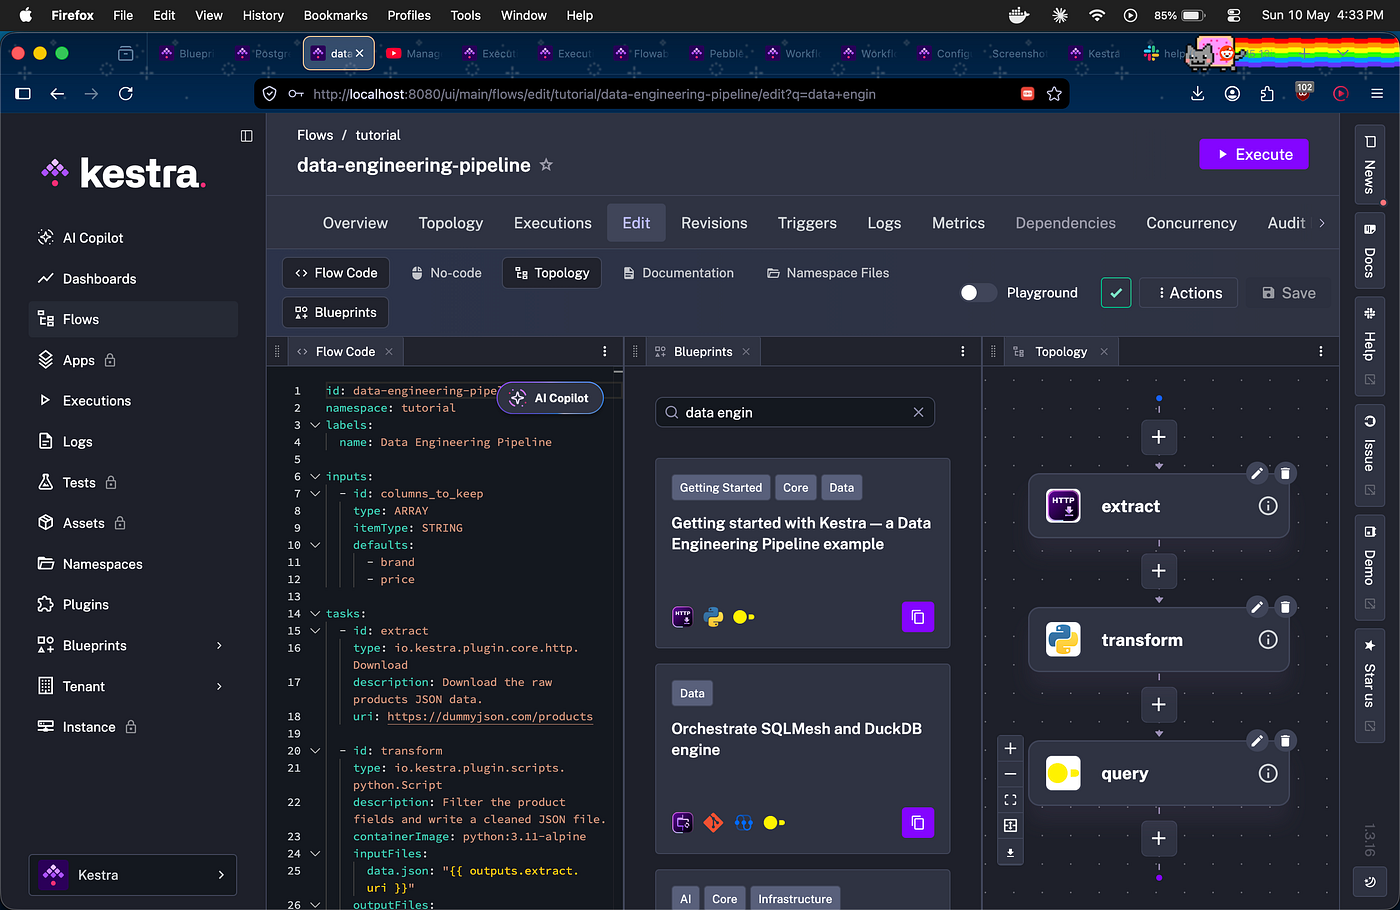The height and width of the screenshot is (910, 1400).
Task: Go to Flows in the breadcrumb
Action: tap(315, 135)
